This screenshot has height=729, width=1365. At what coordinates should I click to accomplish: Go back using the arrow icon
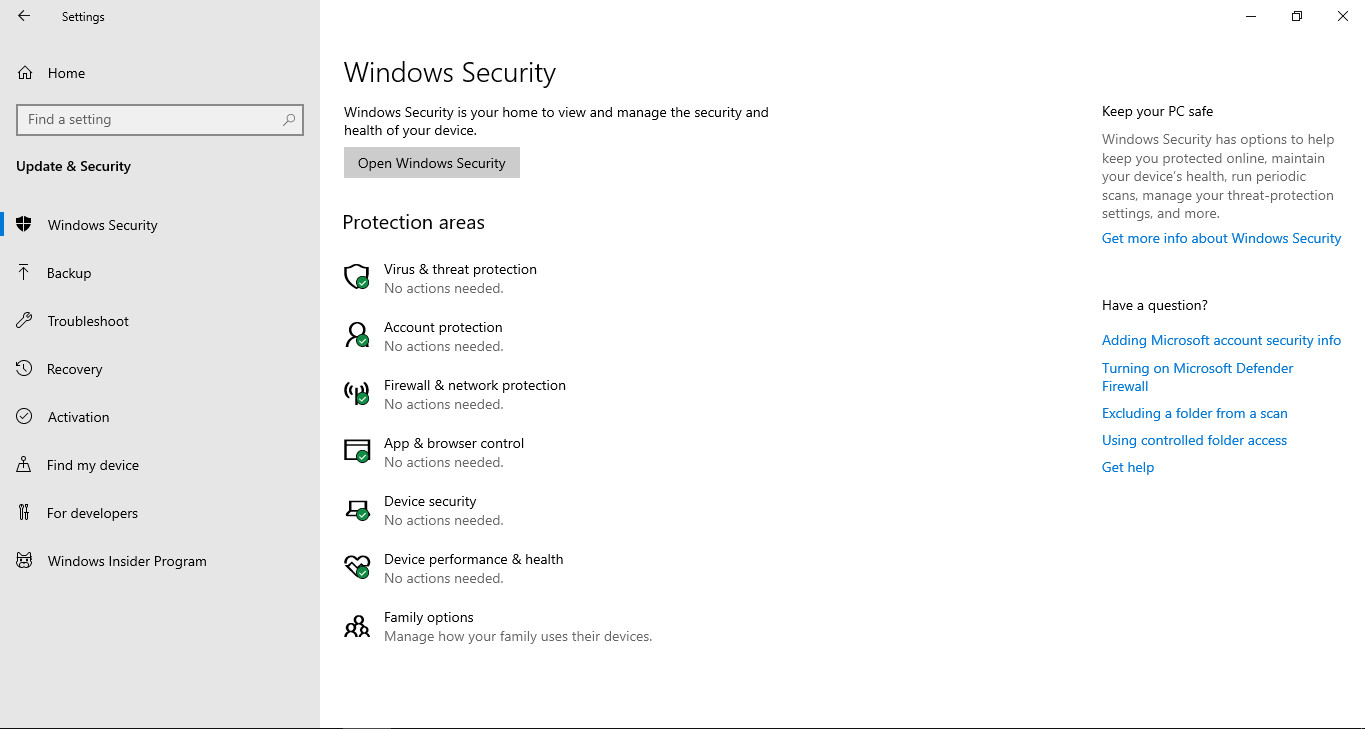pos(24,16)
